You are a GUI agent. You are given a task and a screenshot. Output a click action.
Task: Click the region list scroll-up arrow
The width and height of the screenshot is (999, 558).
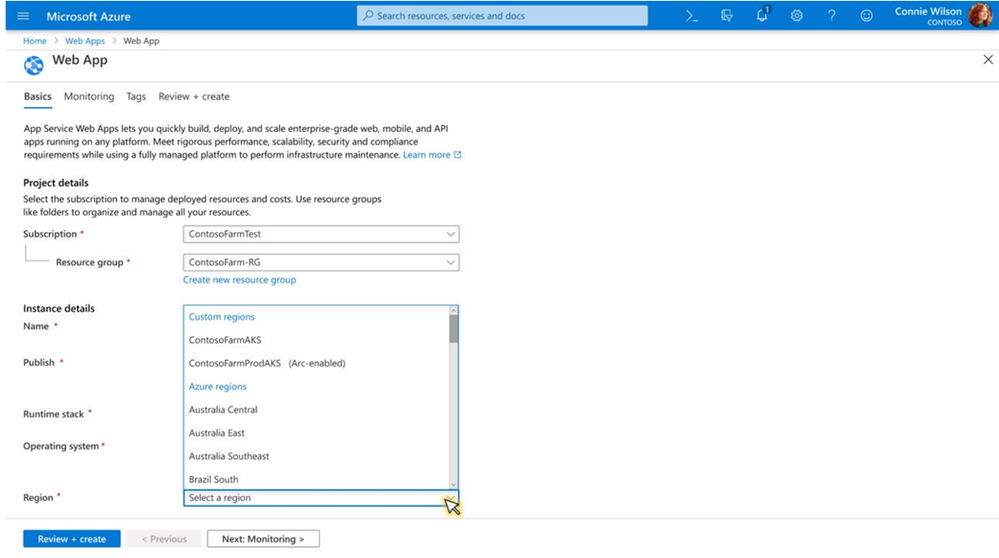coord(453,310)
